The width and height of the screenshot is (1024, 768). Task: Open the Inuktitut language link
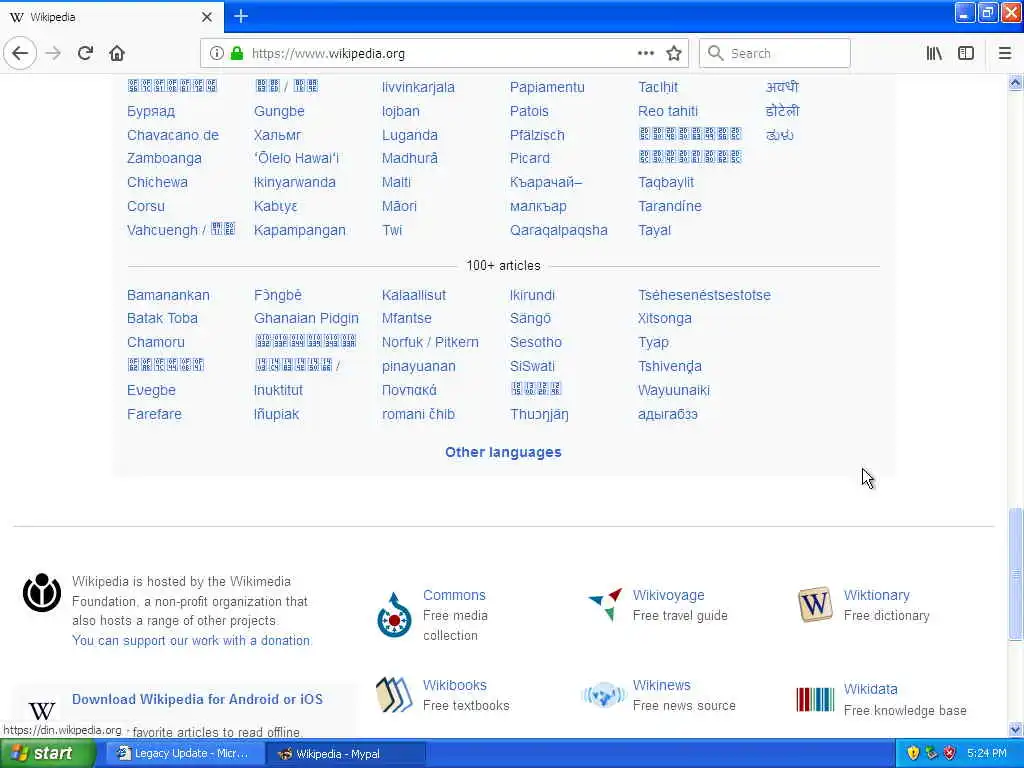[278, 390]
